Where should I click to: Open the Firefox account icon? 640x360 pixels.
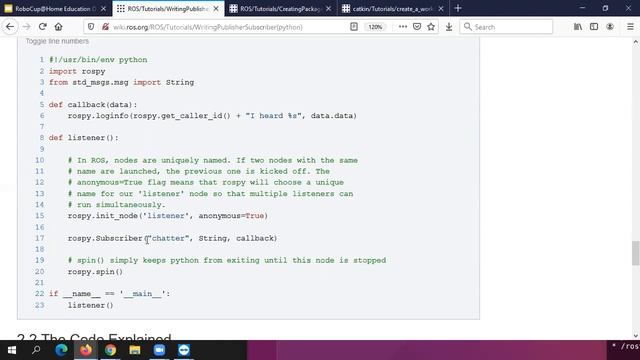coord(610,27)
